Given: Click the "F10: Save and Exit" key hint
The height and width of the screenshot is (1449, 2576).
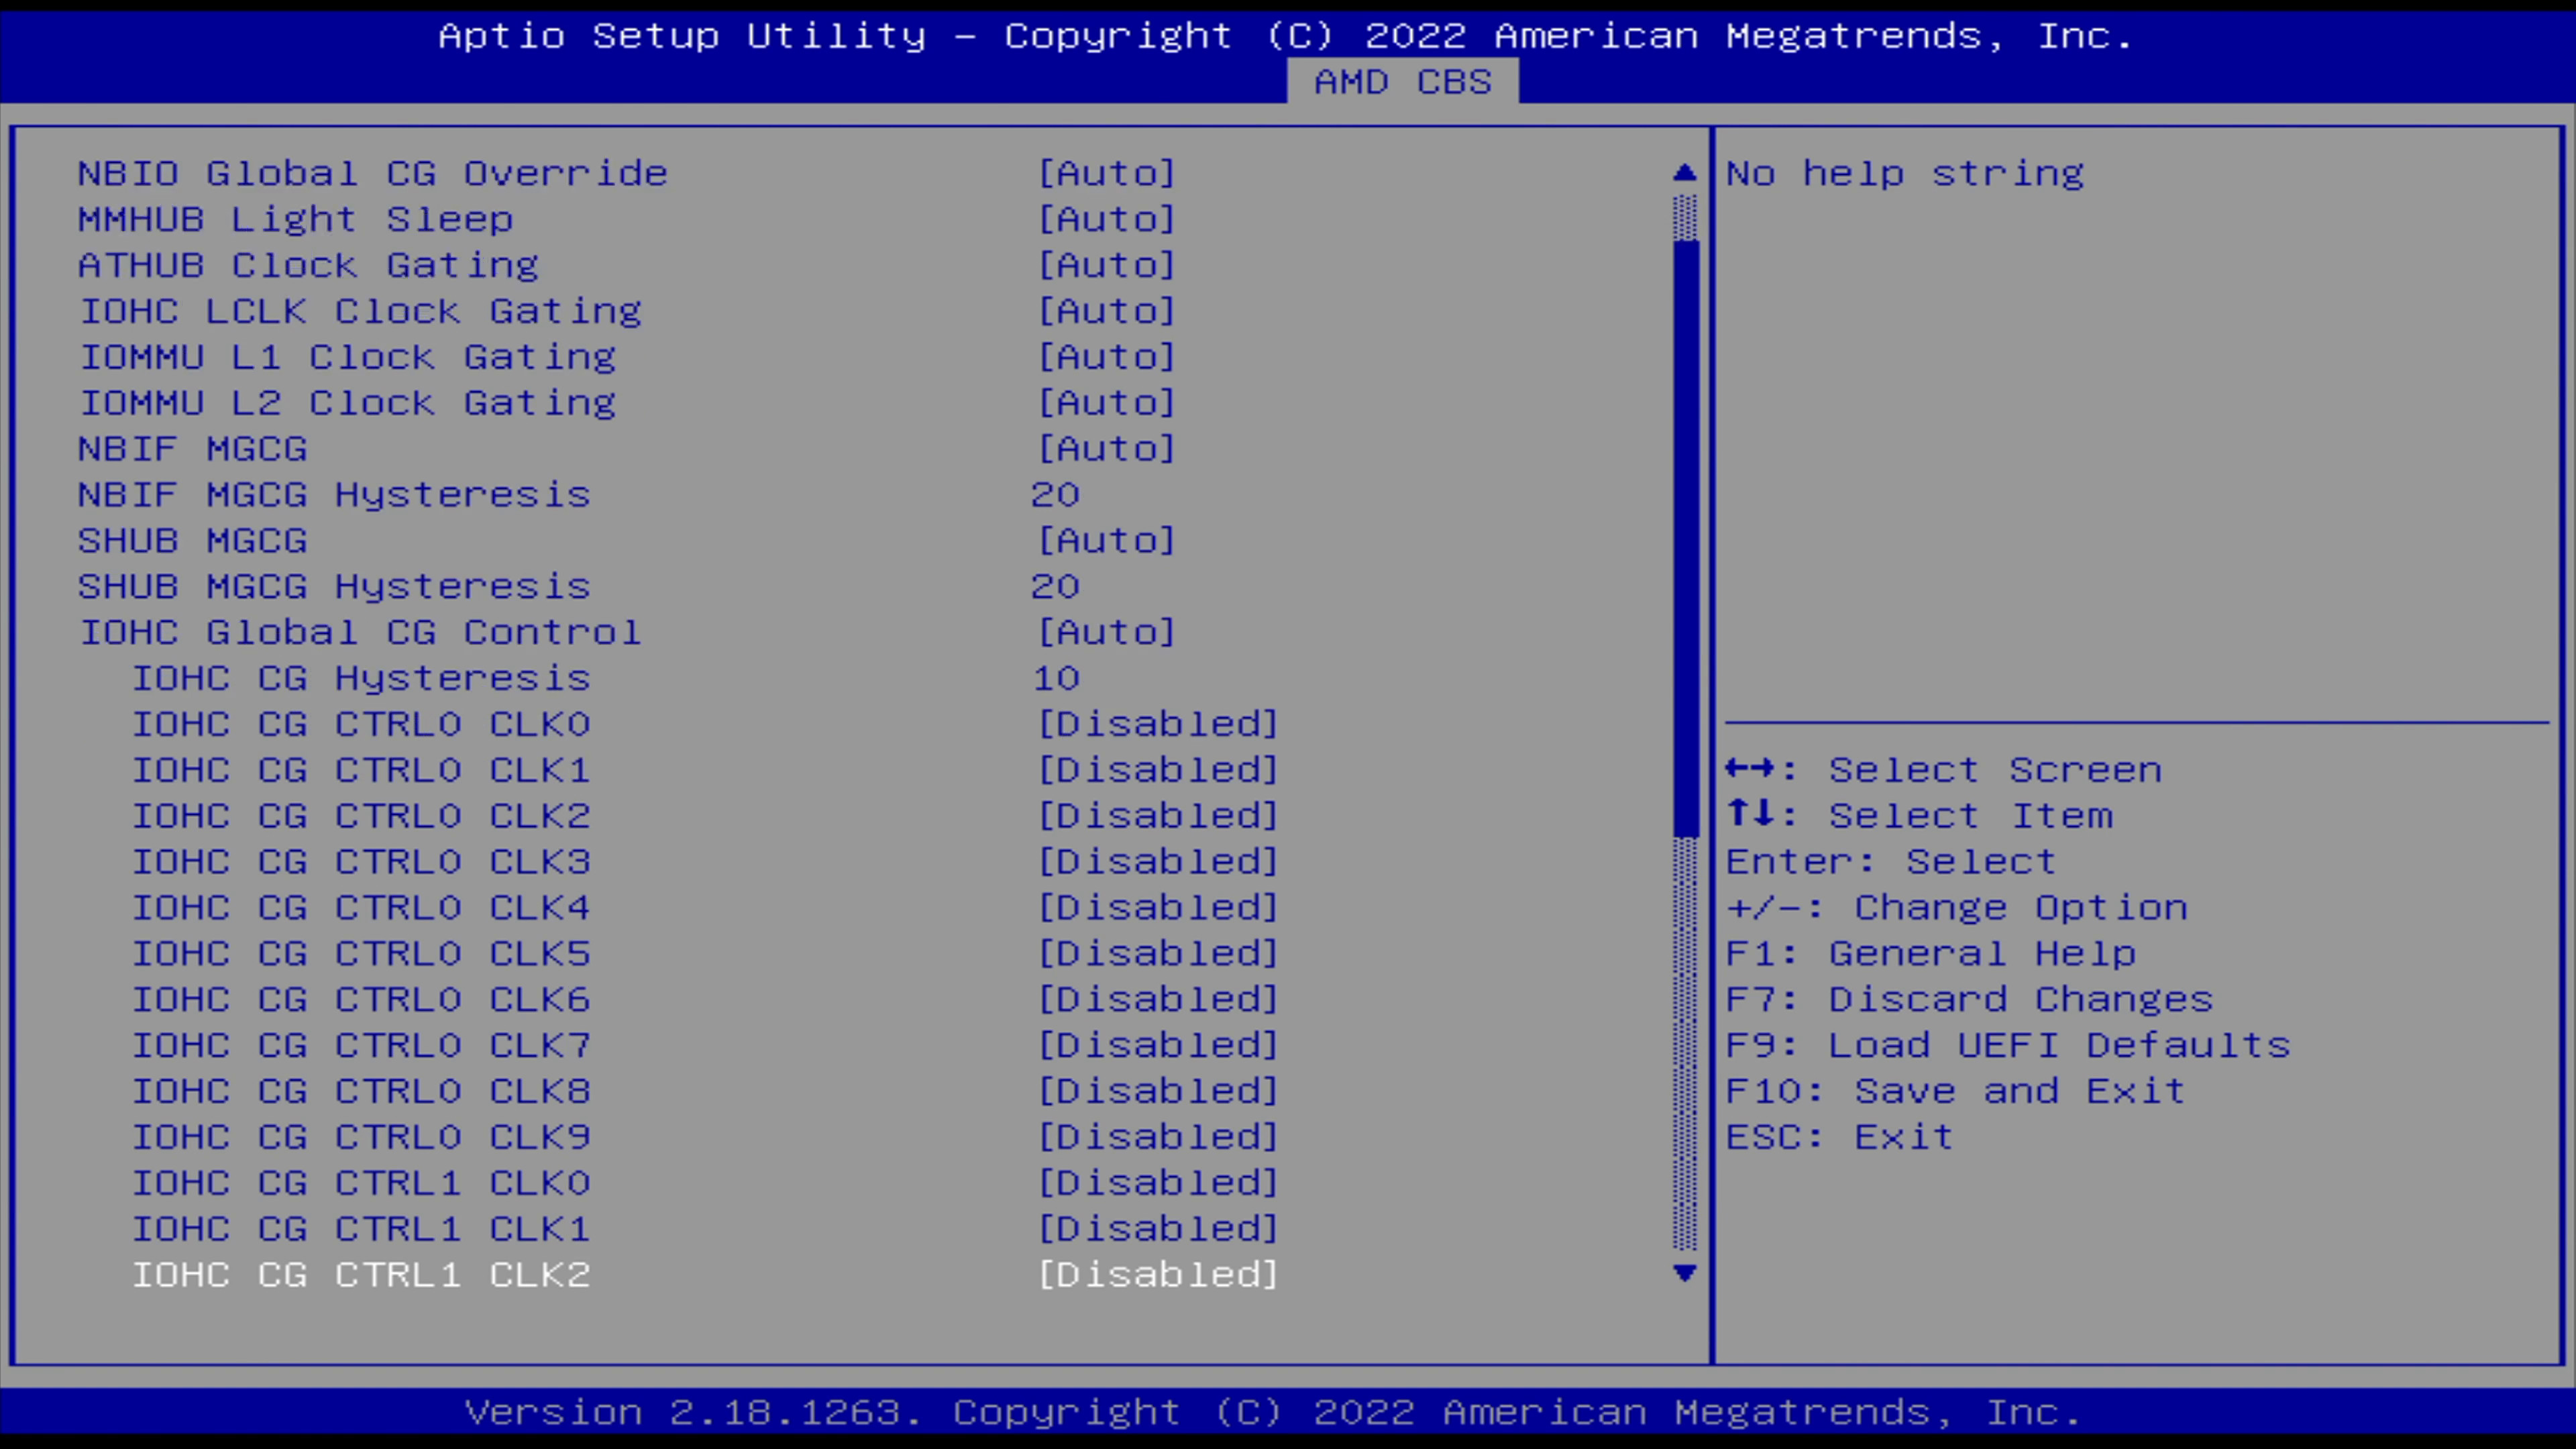Looking at the screenshot, I should 1956,1092.
